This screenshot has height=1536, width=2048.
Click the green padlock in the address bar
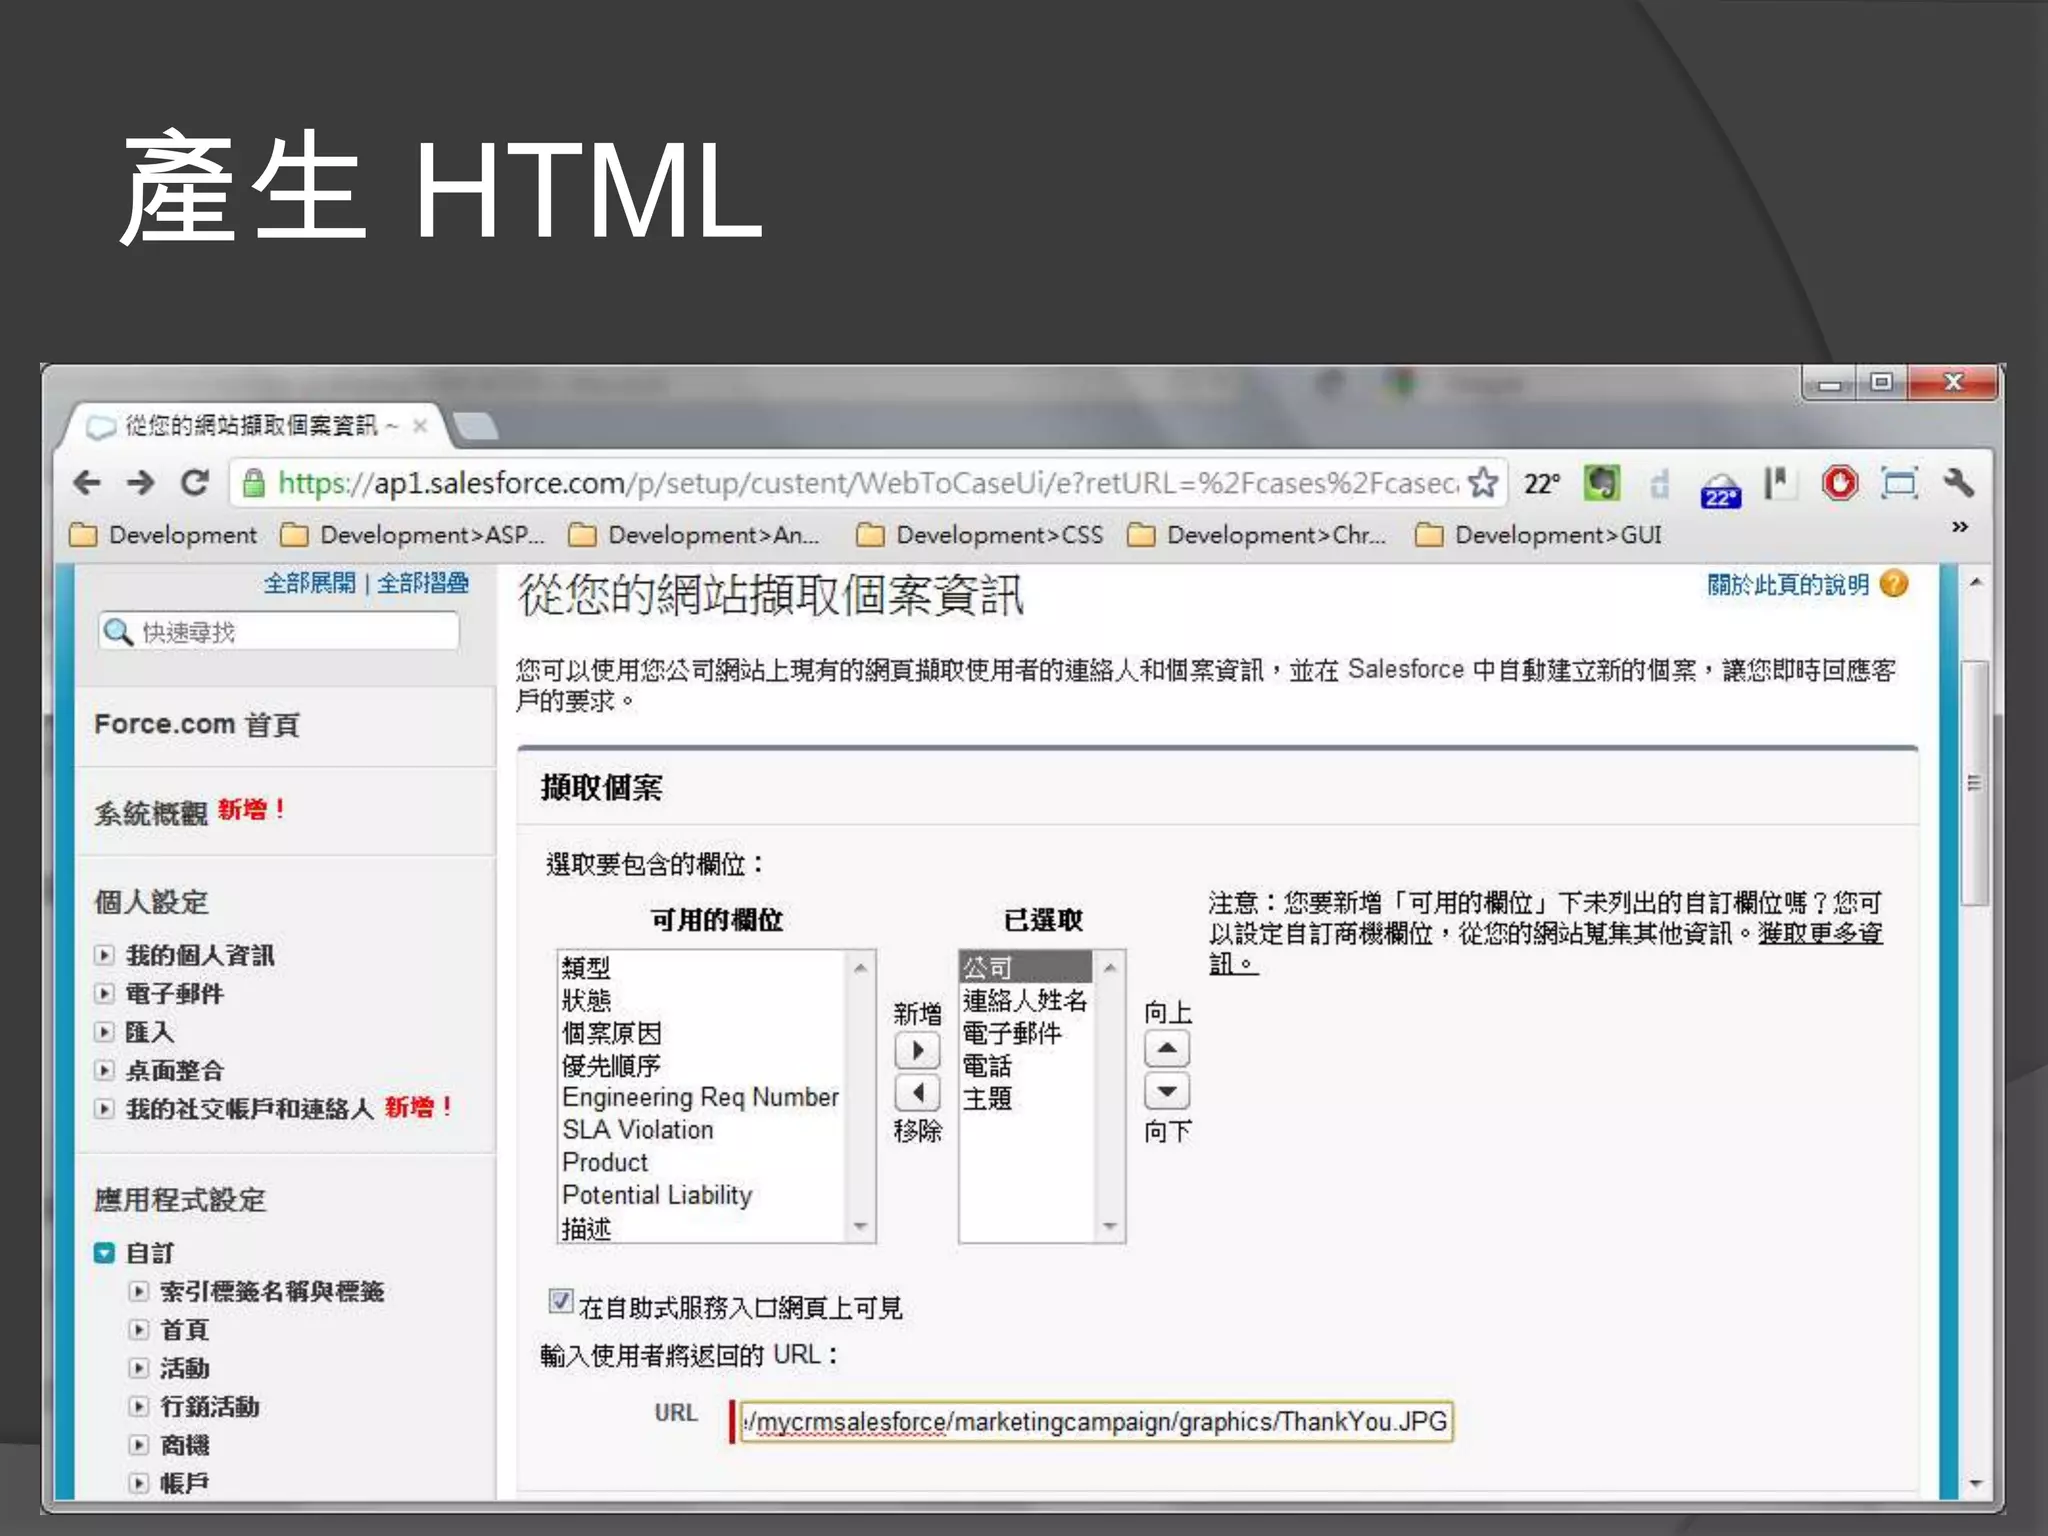click(x=254, y=484)
